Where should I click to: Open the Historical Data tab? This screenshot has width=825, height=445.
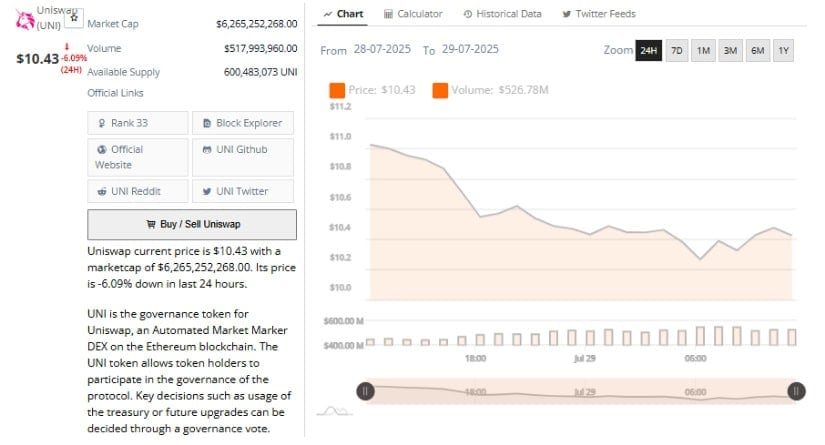[502, 14]
